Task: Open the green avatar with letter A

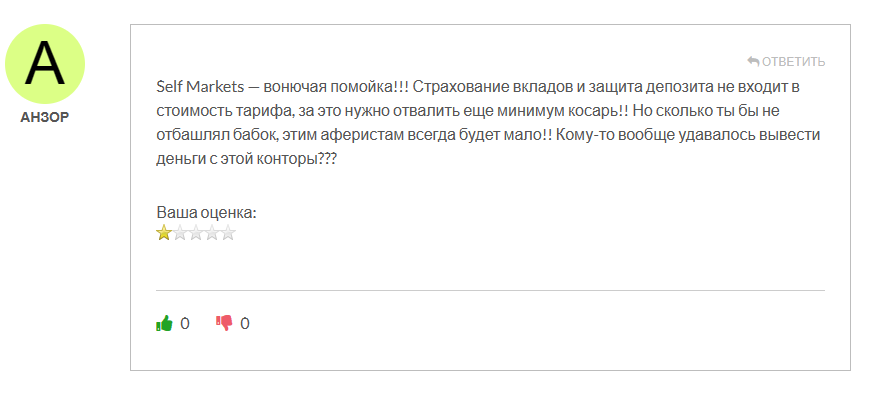Action: coord(45,64)
